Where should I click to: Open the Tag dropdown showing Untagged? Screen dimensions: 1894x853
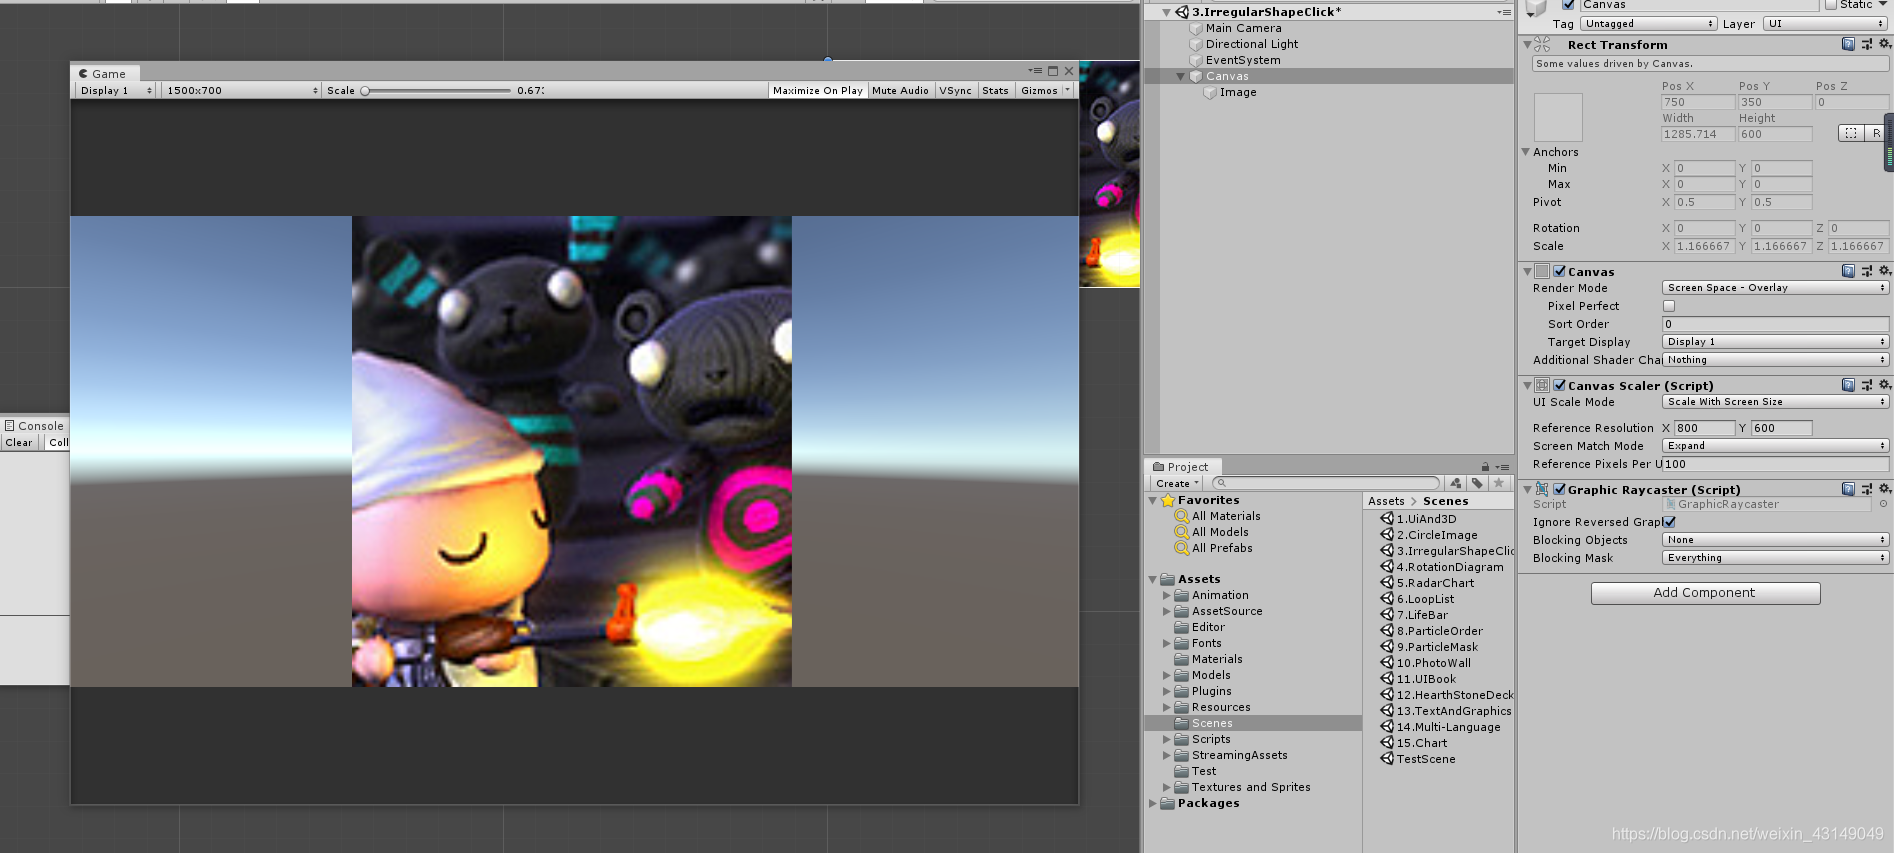tap(1648, 24)
